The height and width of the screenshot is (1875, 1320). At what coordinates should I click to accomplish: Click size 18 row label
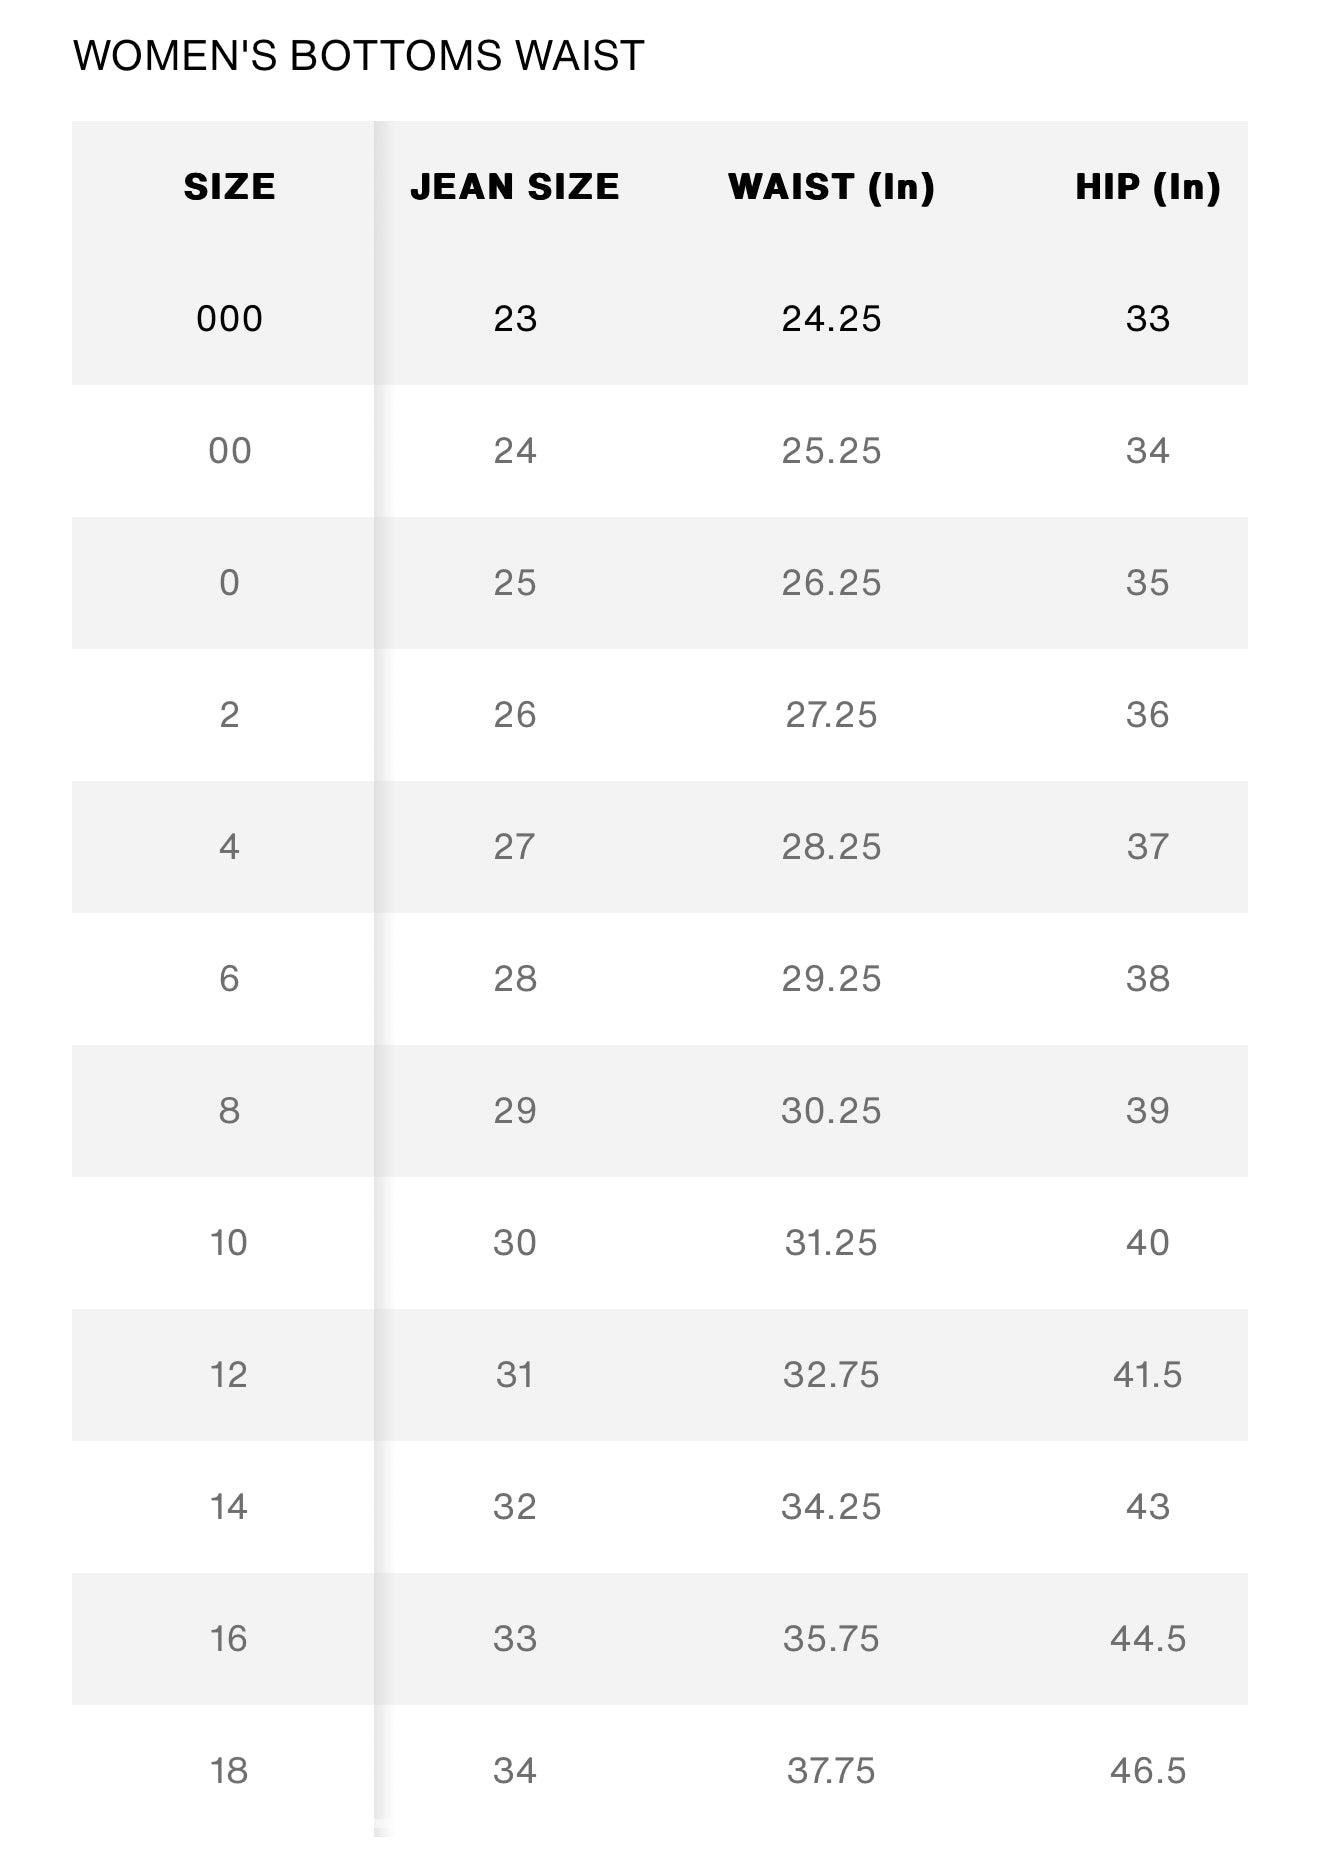coord(229,1771)
